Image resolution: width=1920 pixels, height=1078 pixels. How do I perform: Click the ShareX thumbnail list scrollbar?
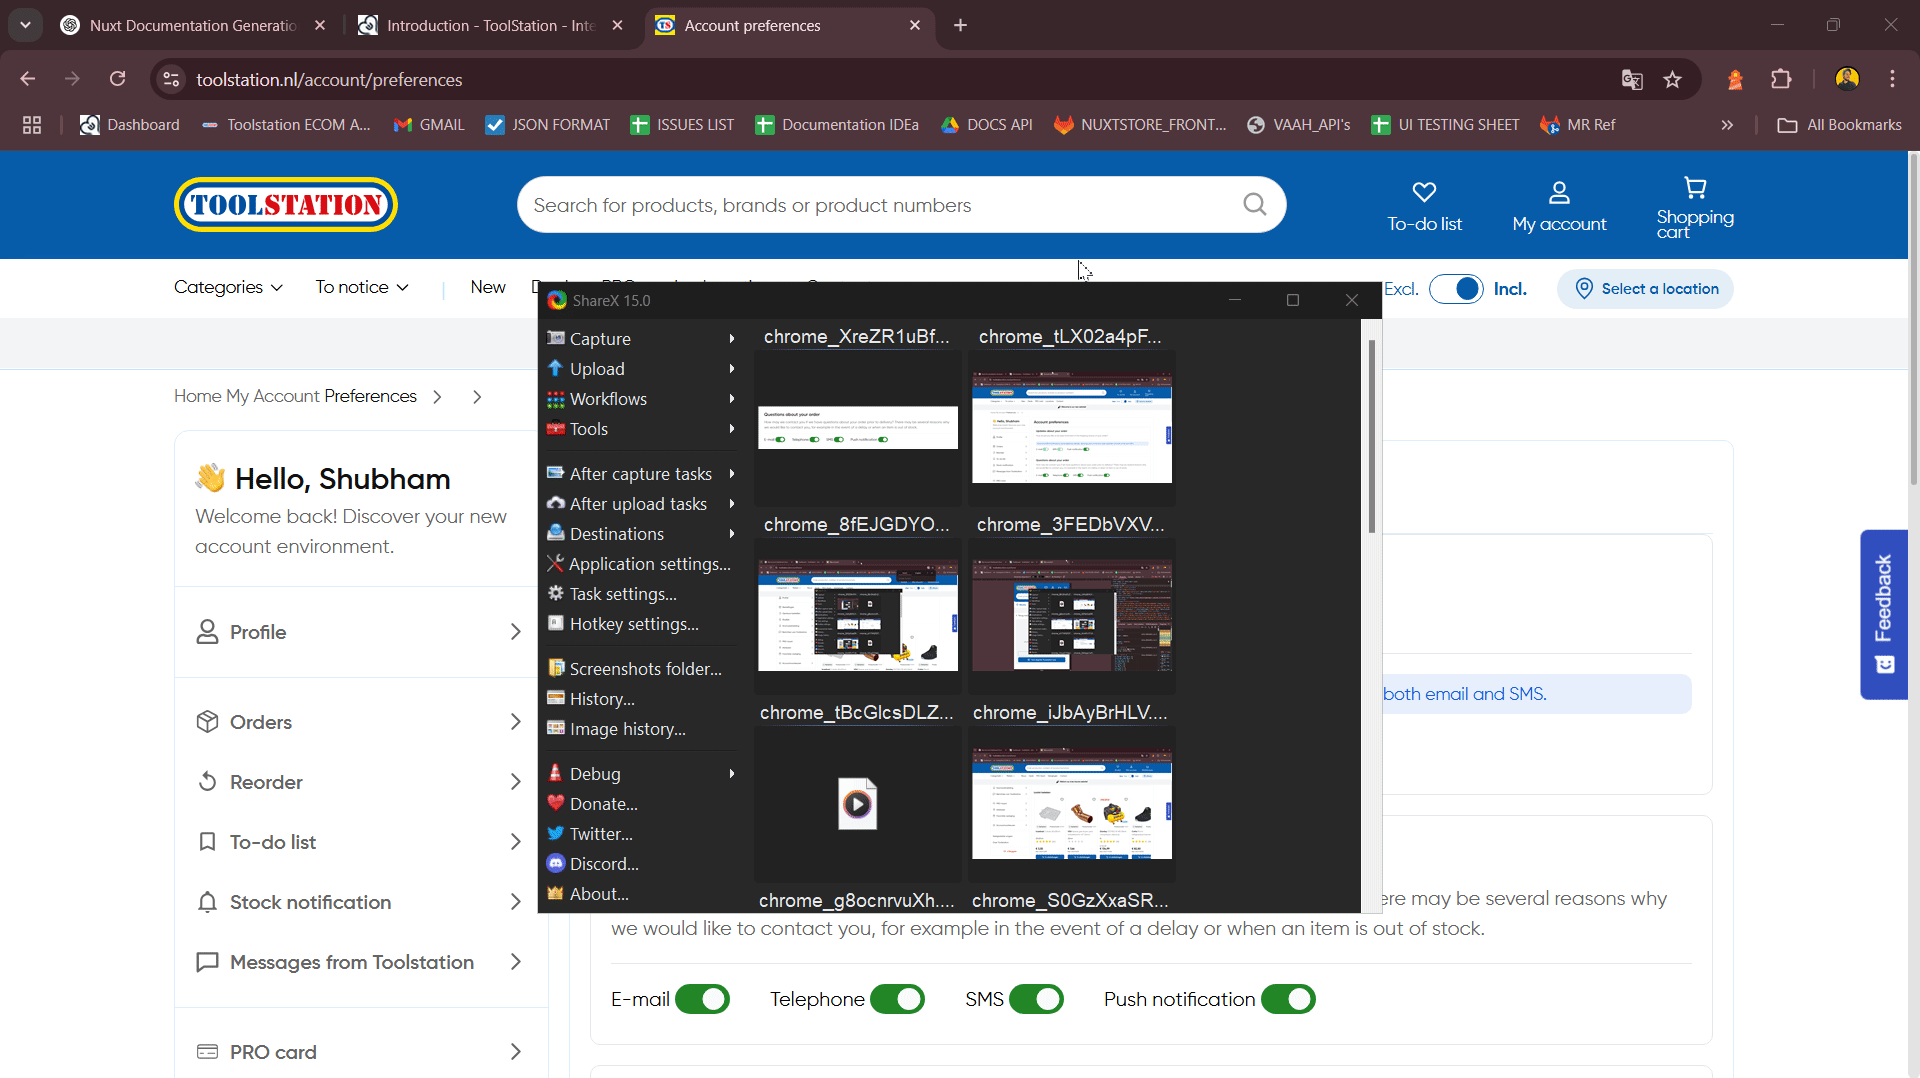click(1371, 437)
